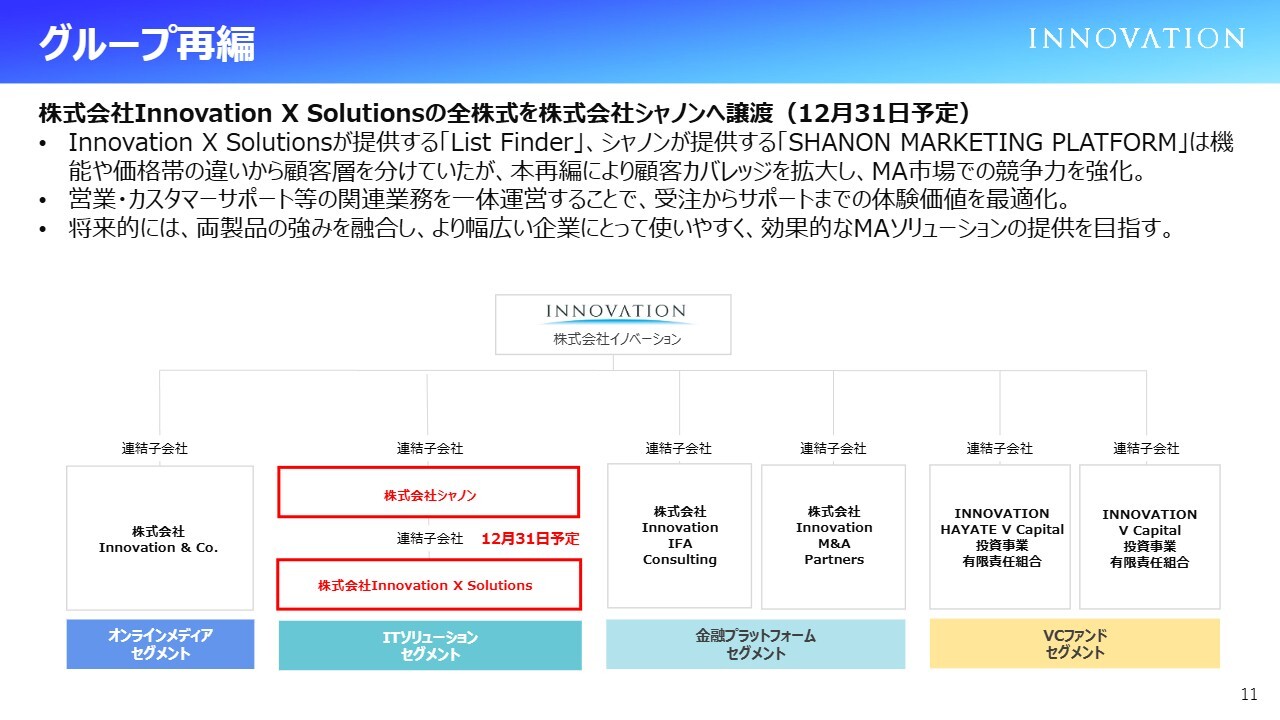
Task: Select the first bullet mentioning List Finder
Action: pyautogui.click(x=650, y=157)
